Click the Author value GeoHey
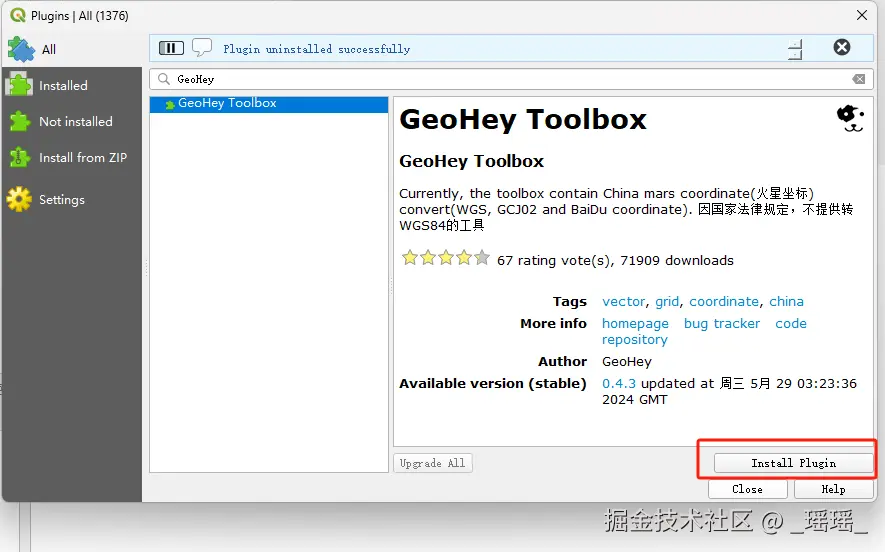This screenshot has height=552, width=885. coord(626,361)
